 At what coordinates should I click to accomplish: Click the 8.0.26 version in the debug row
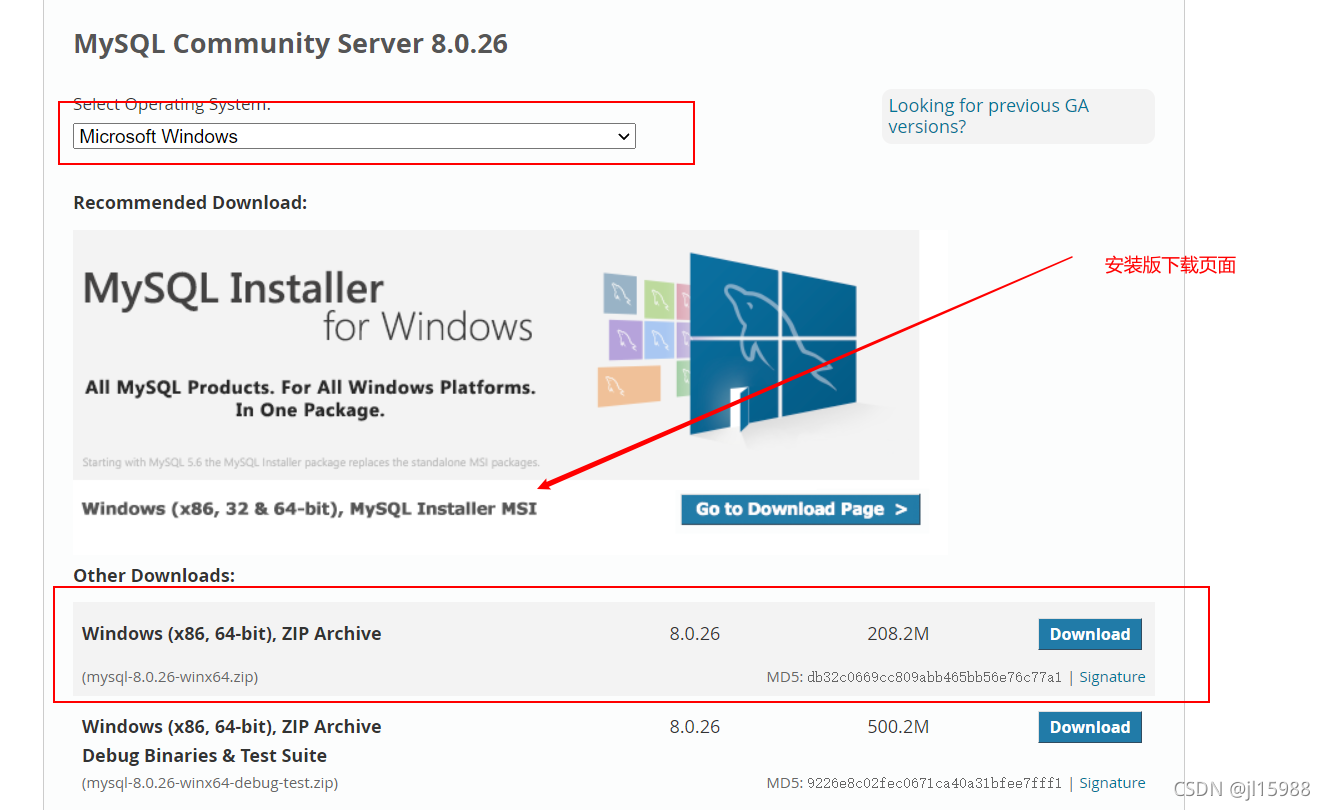click(x=695, y=727)
